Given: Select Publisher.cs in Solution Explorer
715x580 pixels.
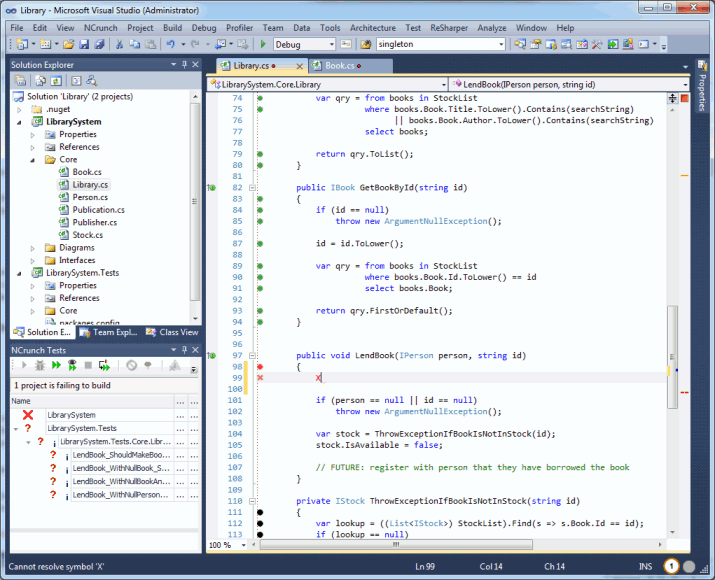Looking at the screenshot, I should pos(94,222).
